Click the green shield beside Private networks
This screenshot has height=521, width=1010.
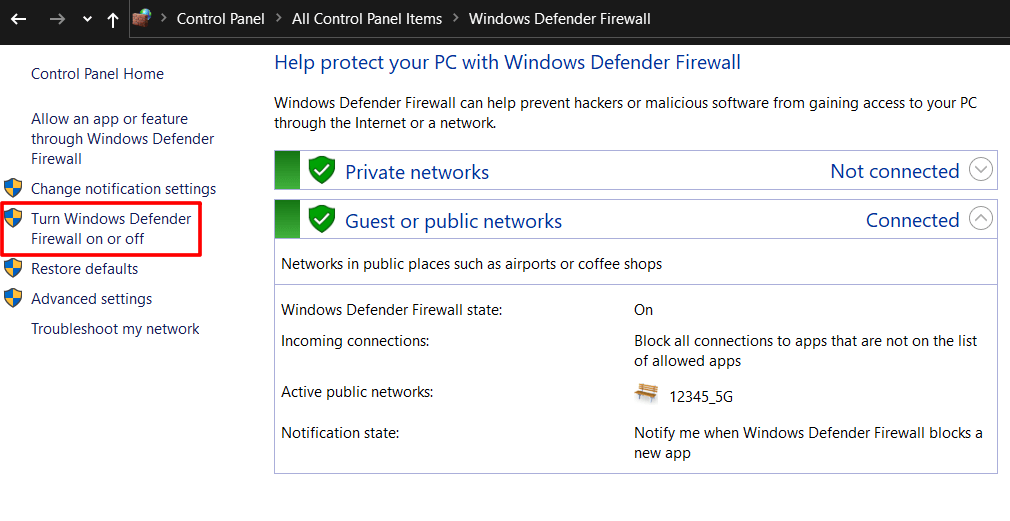click(x=321, y=170)
